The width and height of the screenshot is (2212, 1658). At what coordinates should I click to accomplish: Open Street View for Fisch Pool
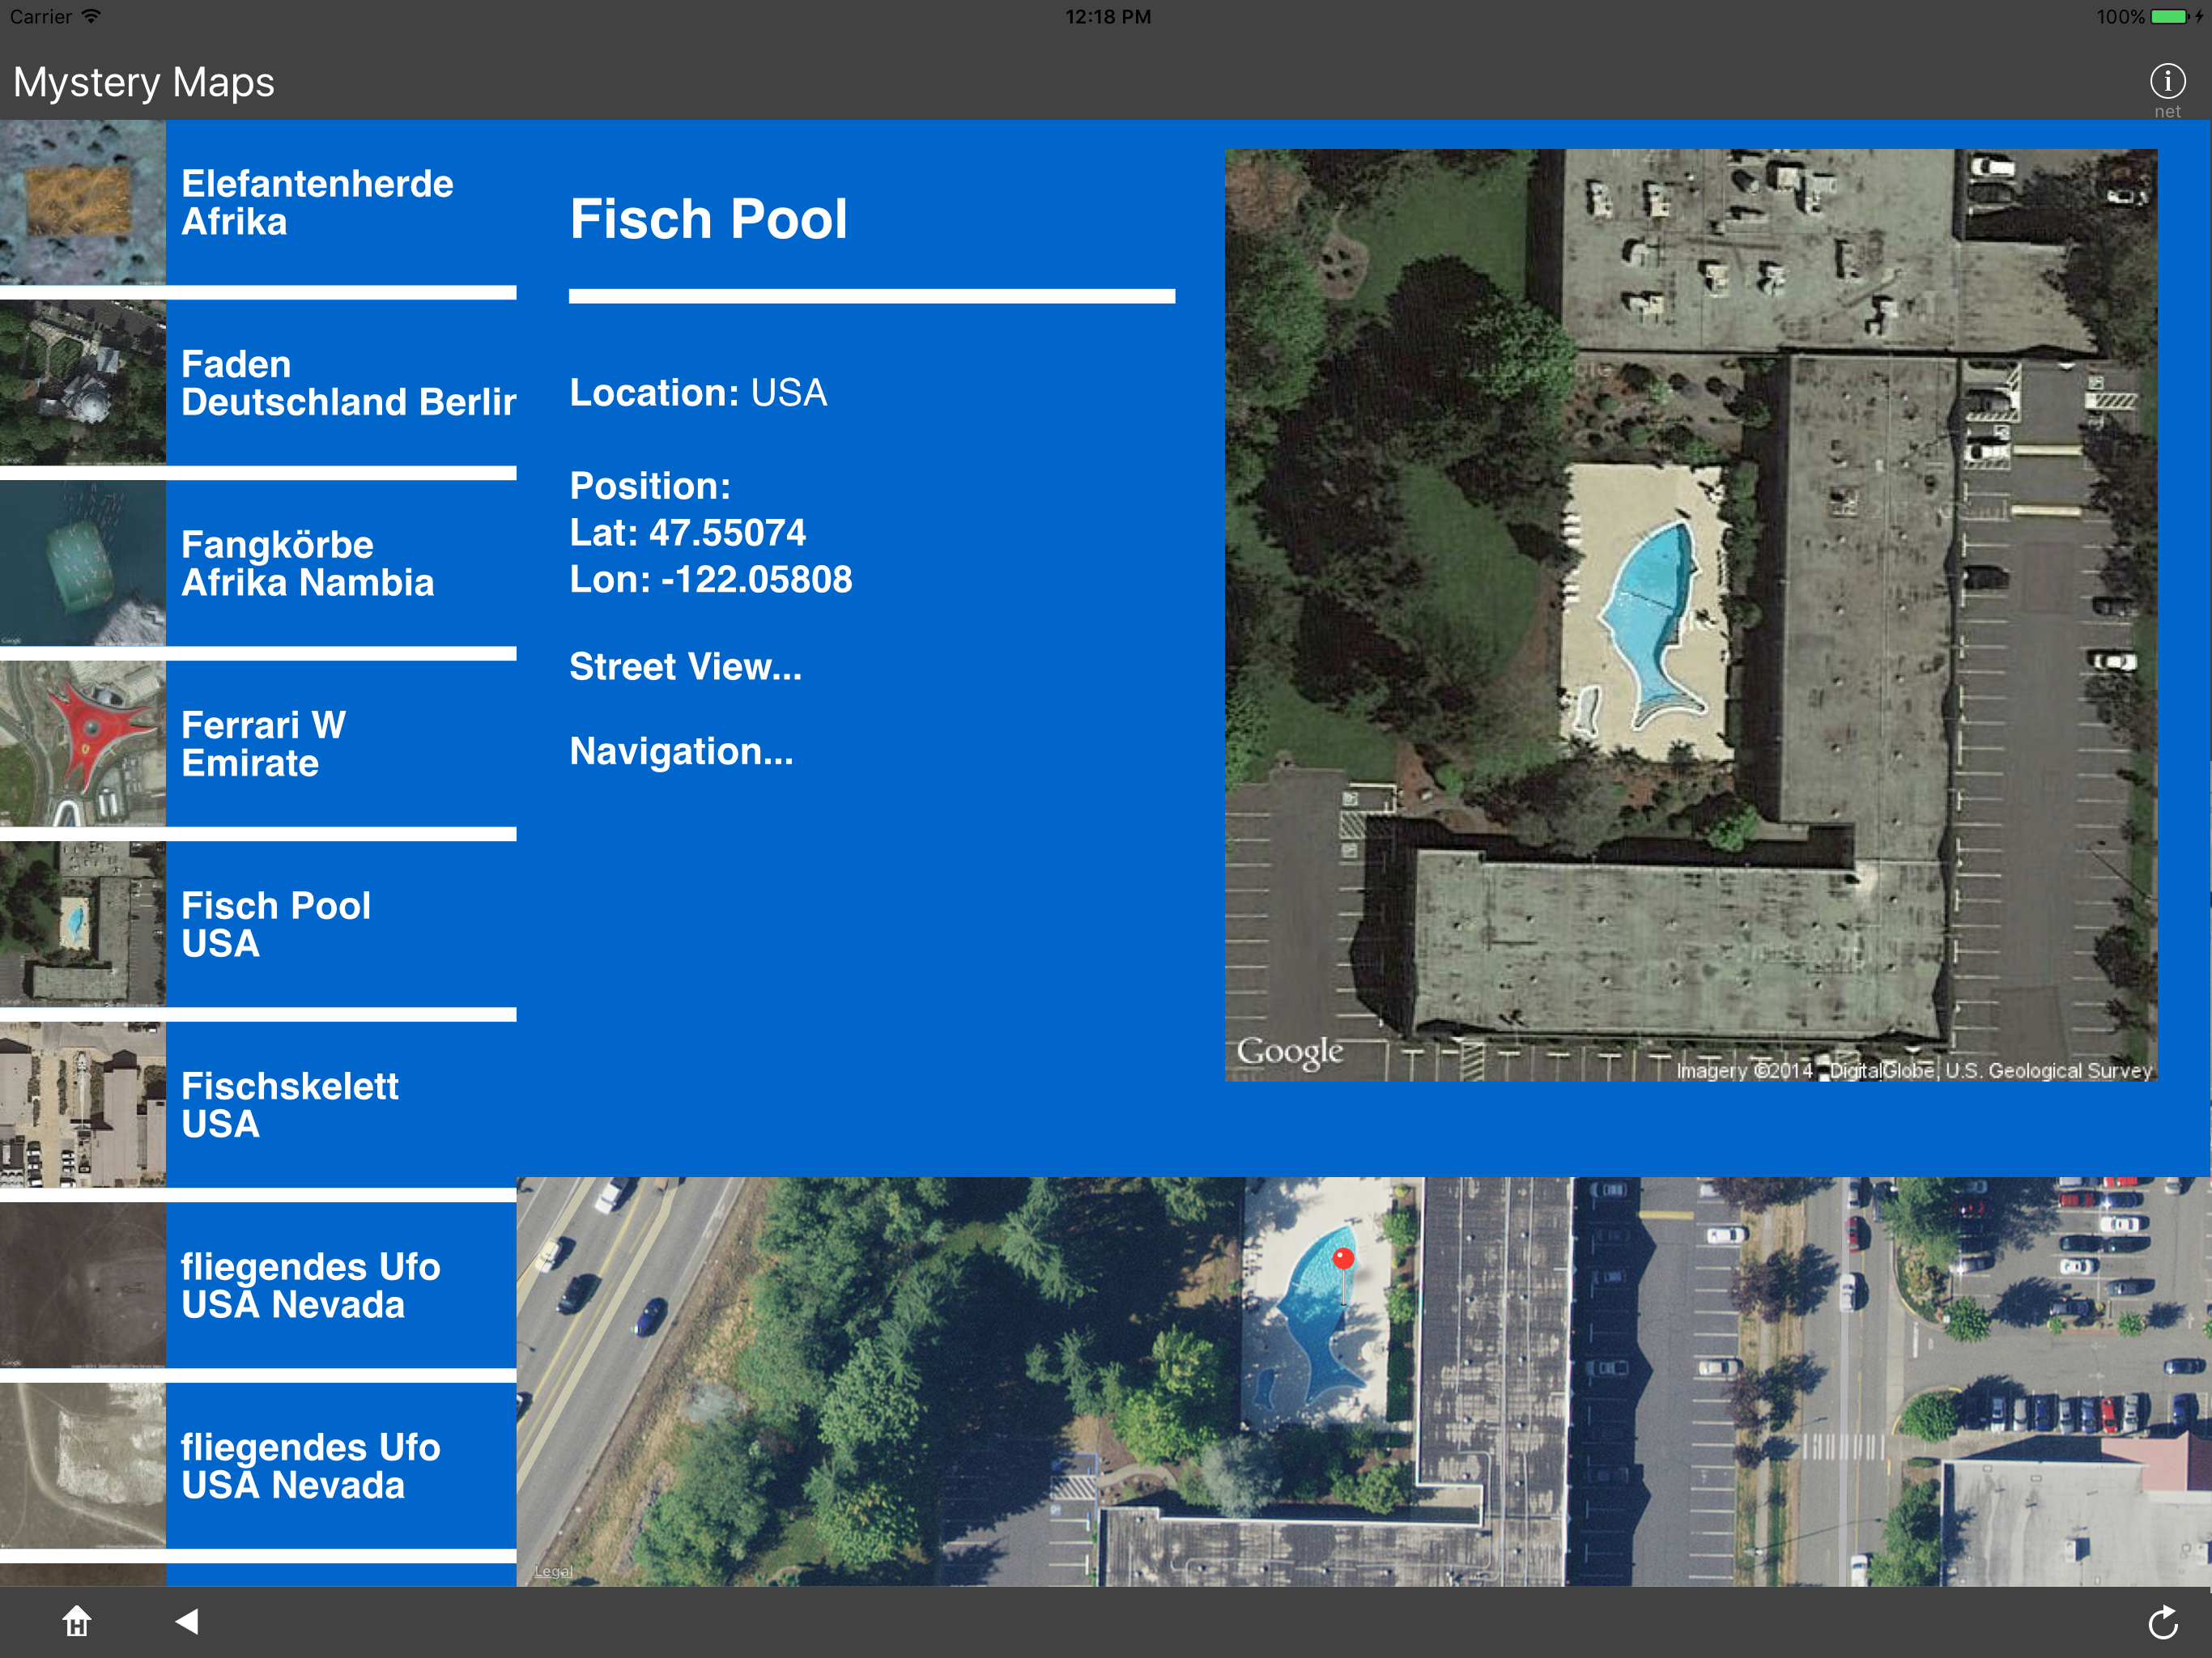[x=685, y=667]
